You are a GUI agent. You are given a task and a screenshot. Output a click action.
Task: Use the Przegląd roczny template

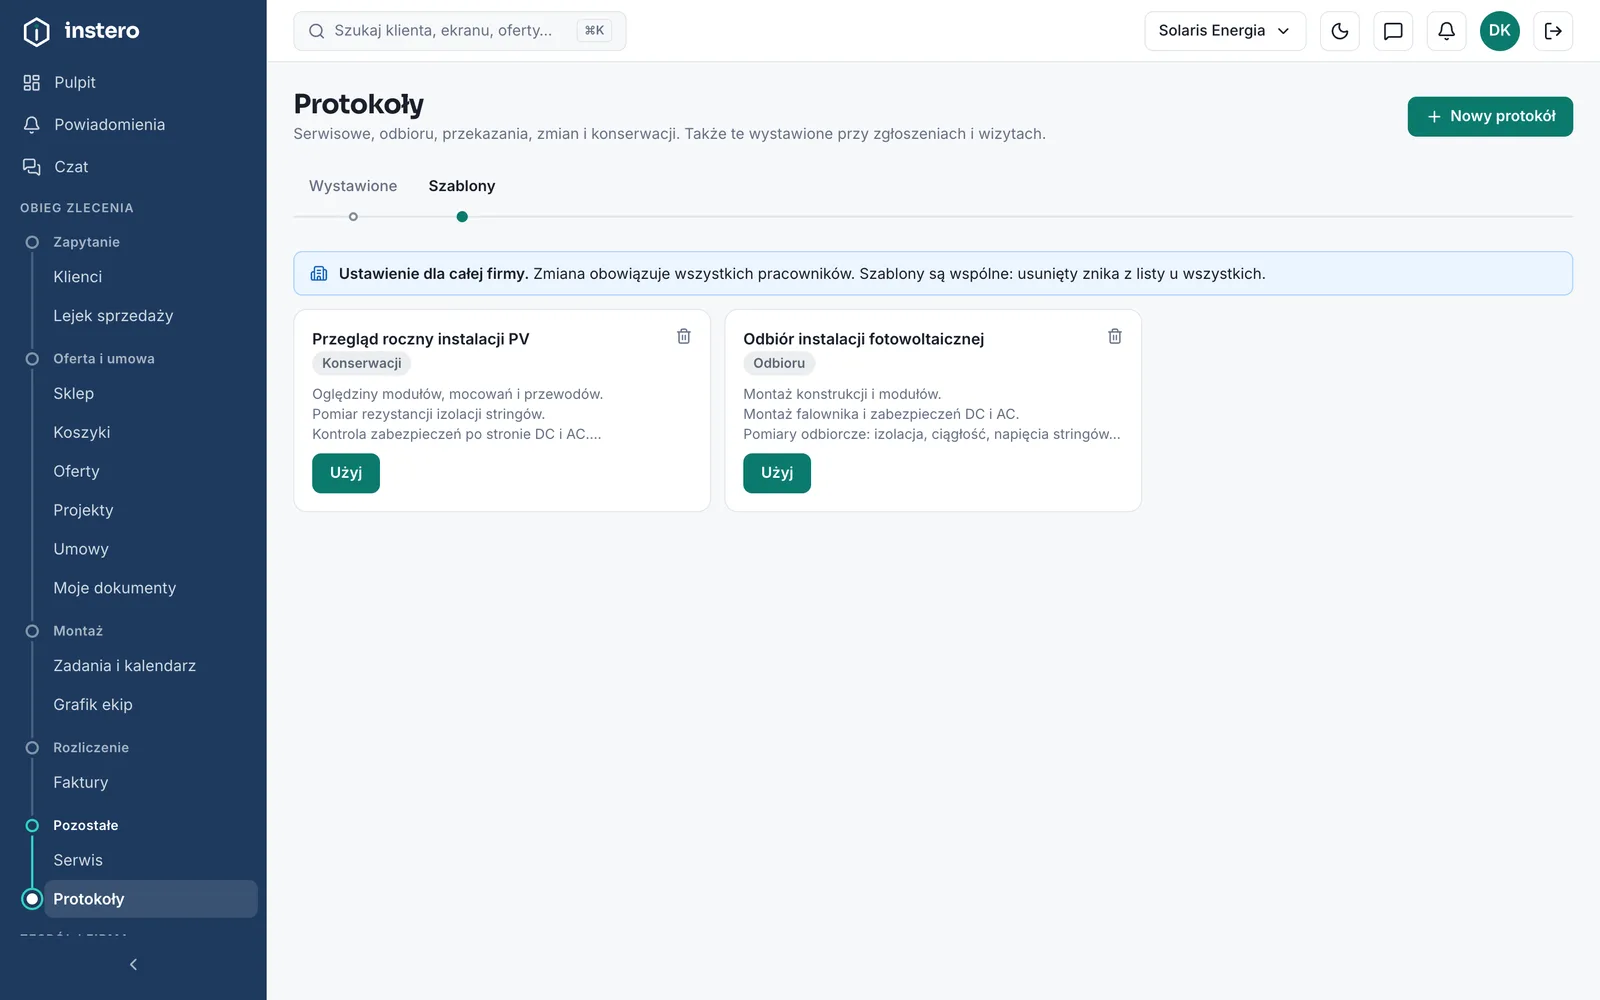point(346,473)
